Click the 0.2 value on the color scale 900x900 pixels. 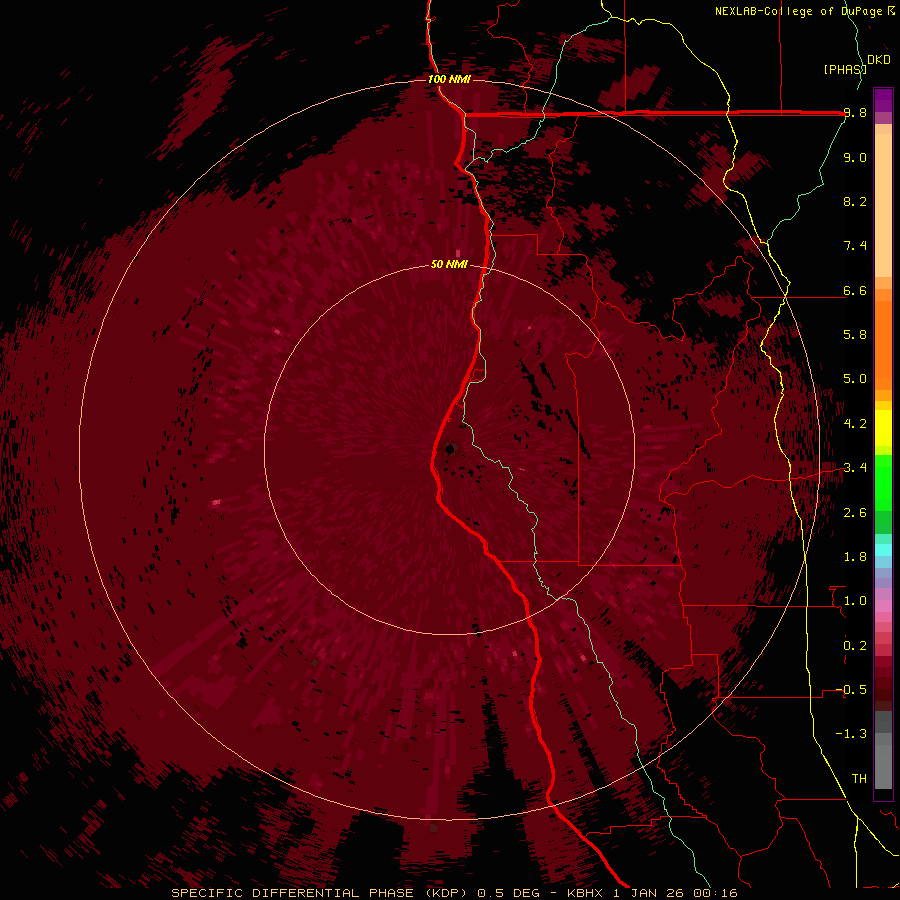point(855,646)
